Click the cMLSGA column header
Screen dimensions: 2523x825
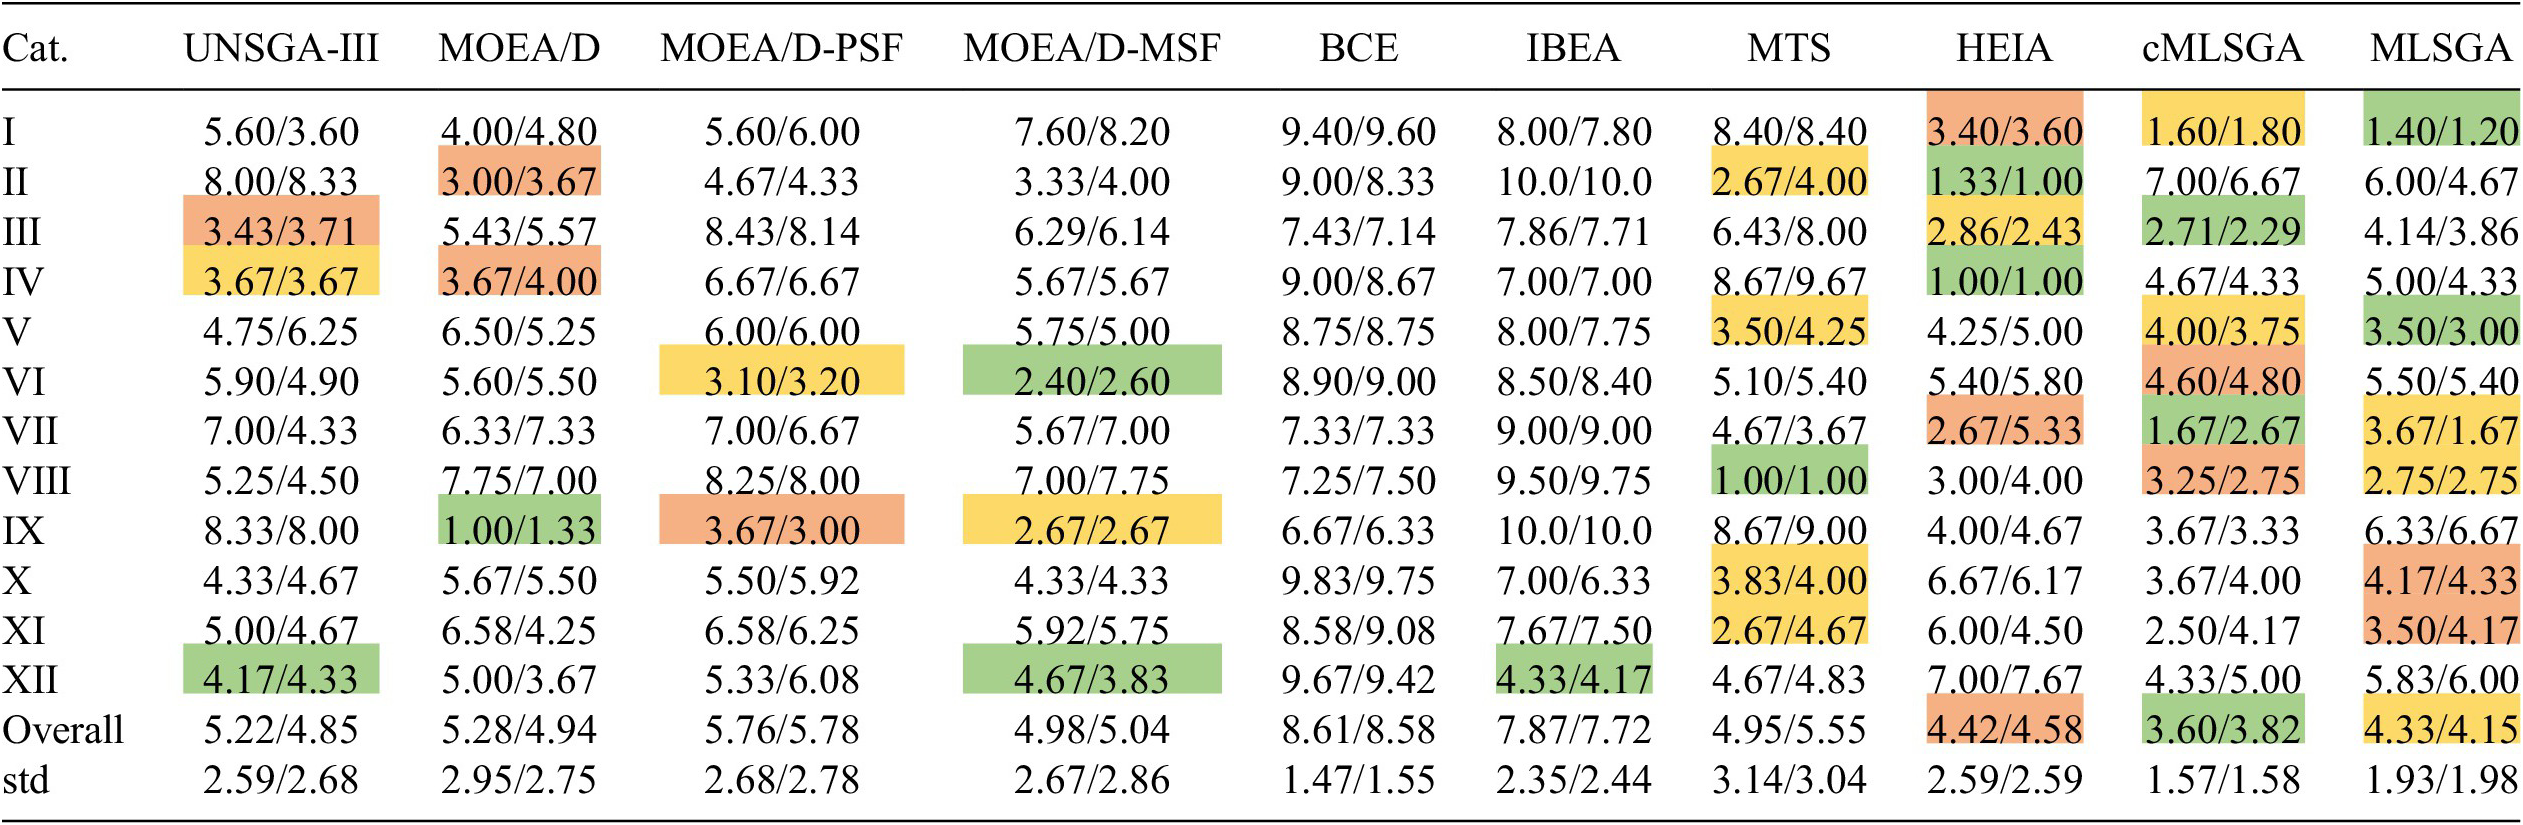coord(2222,49)
